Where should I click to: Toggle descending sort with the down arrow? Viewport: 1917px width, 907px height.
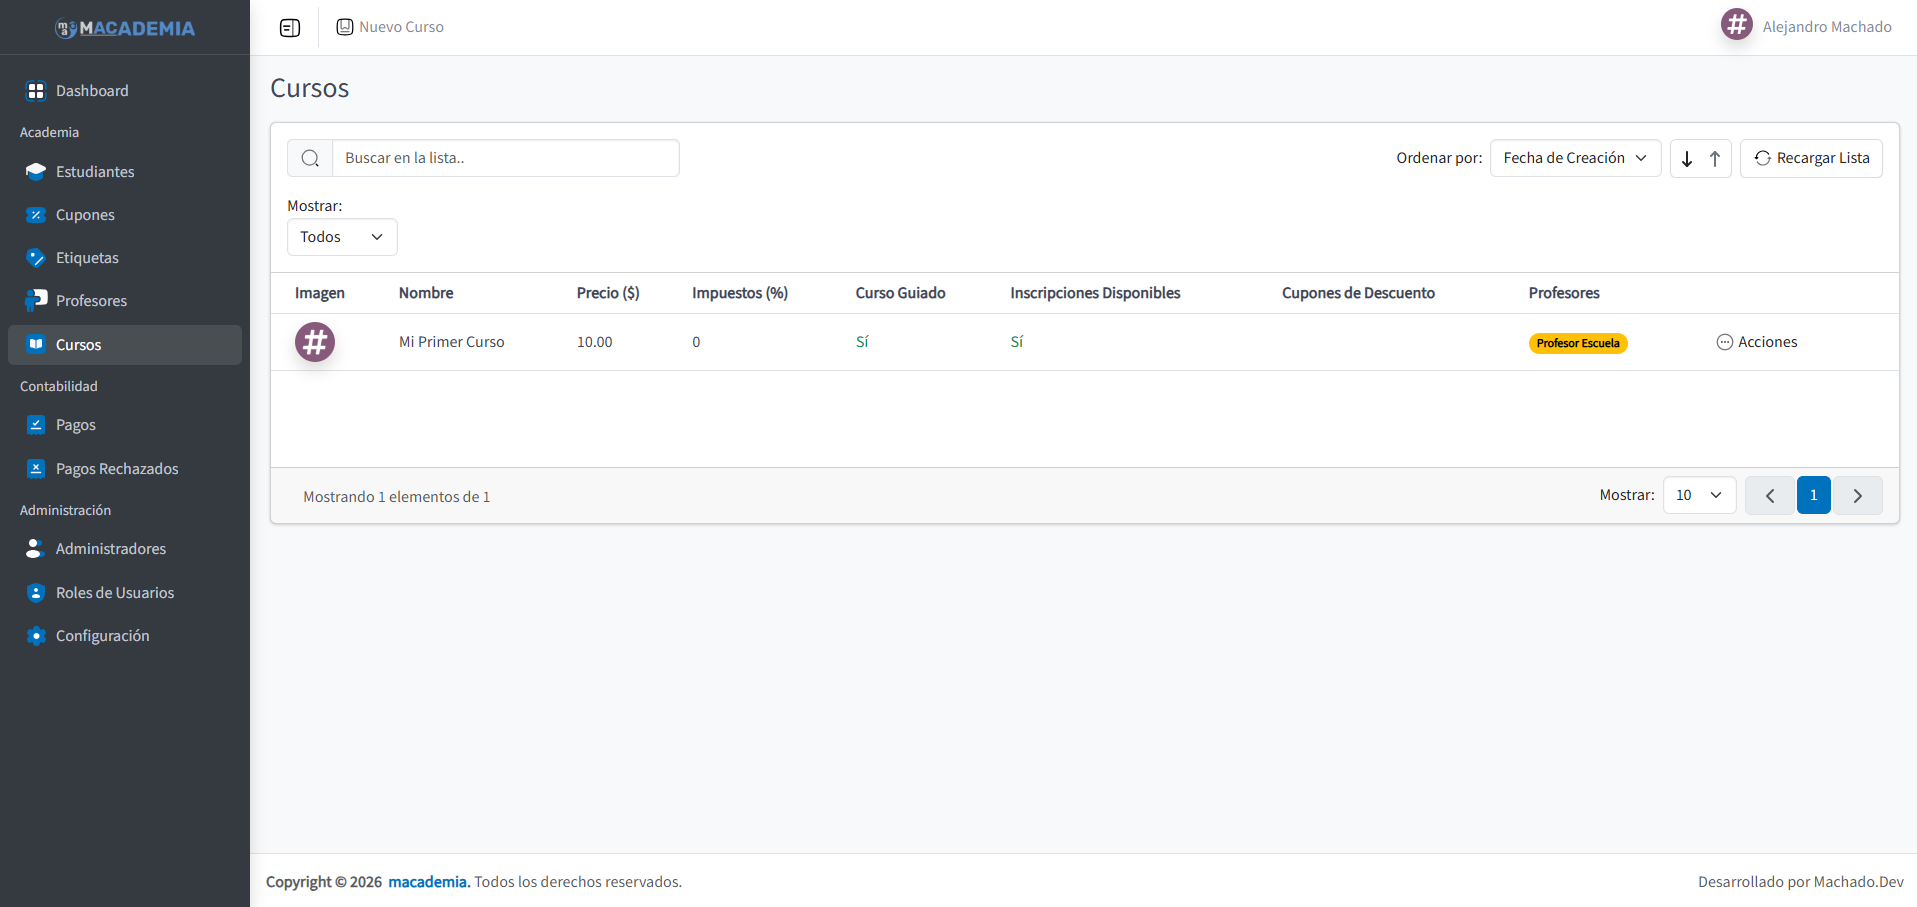click(1687, 158)
